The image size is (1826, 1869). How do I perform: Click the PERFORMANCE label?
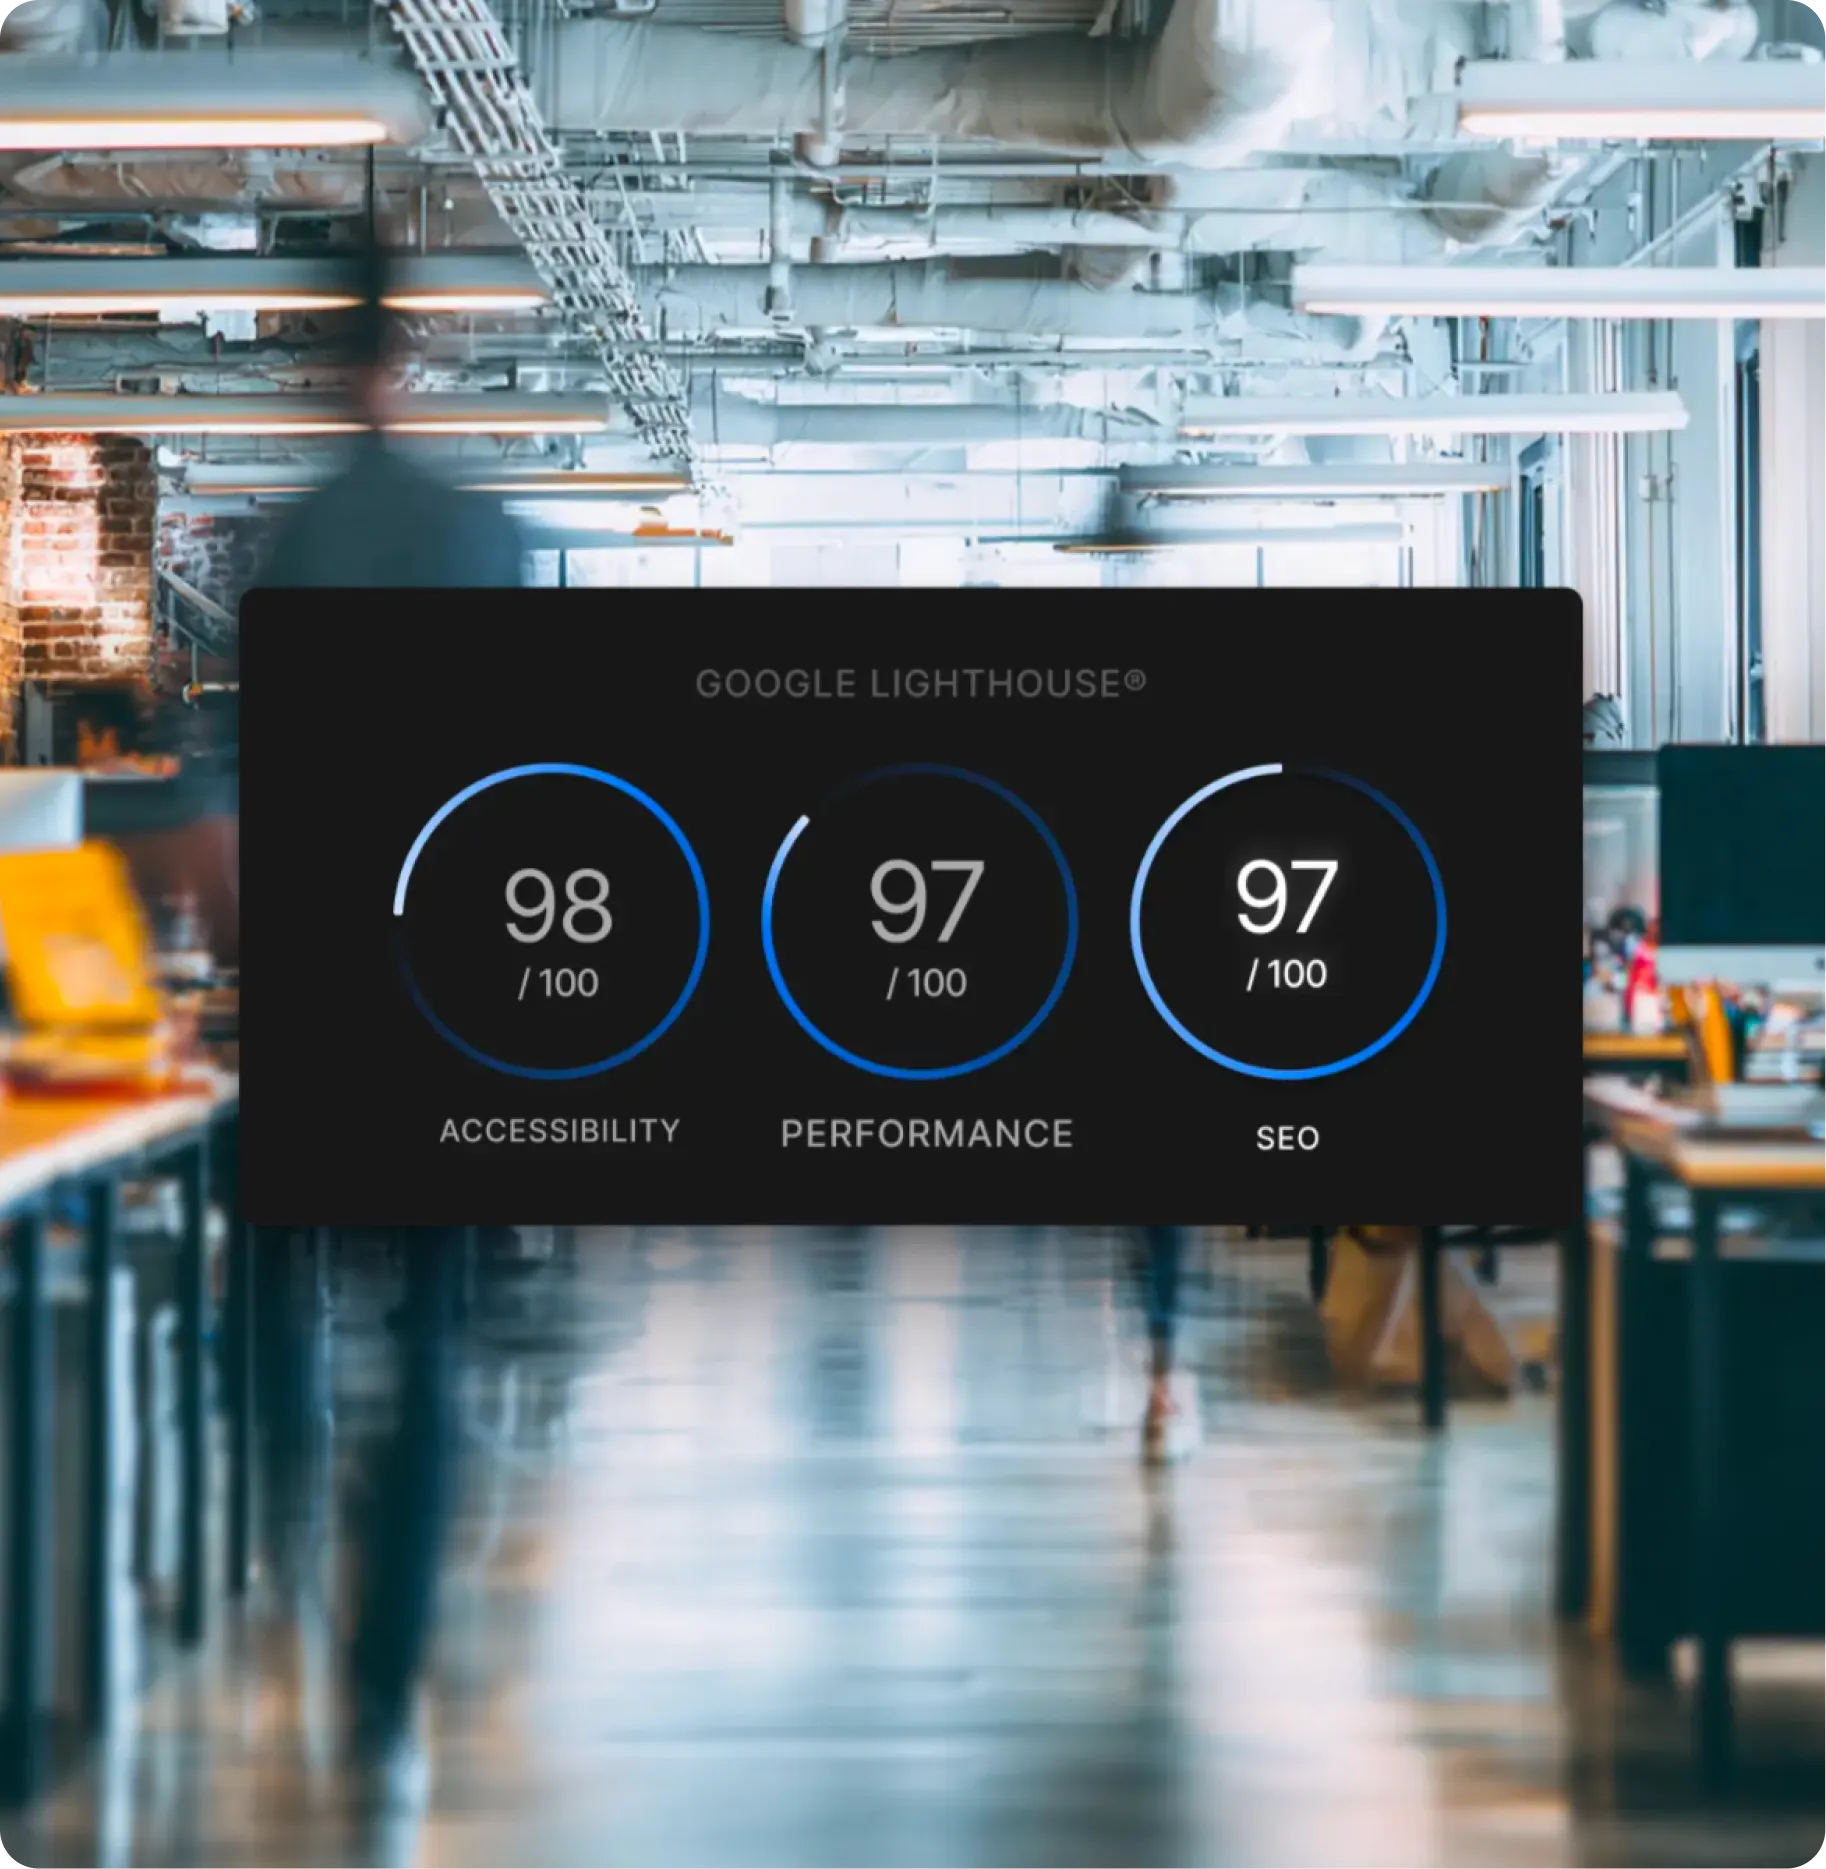coord(927,1134)
